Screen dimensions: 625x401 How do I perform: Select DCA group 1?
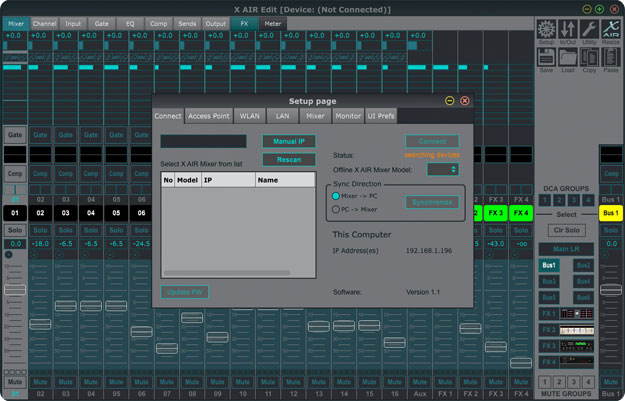click(545, 200)
